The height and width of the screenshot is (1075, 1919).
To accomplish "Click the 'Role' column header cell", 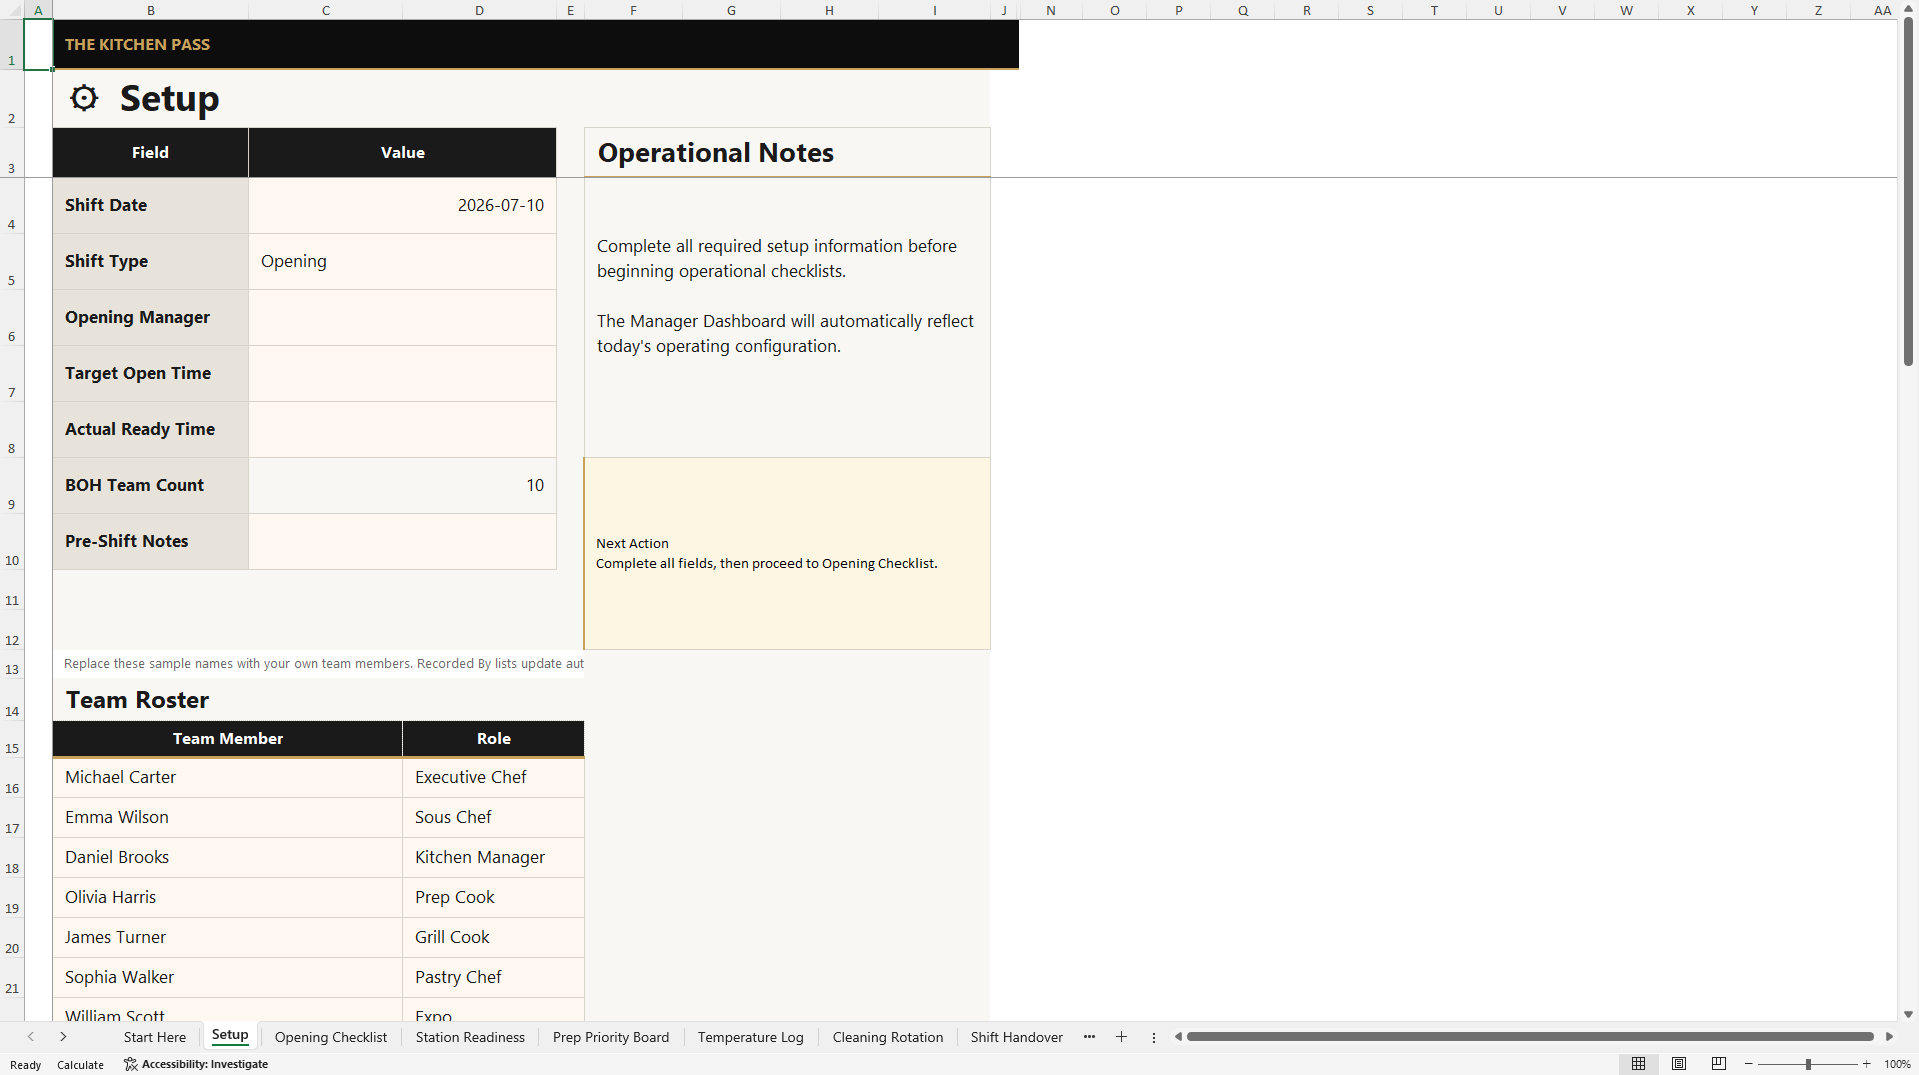I will click(x=493, y=739).
